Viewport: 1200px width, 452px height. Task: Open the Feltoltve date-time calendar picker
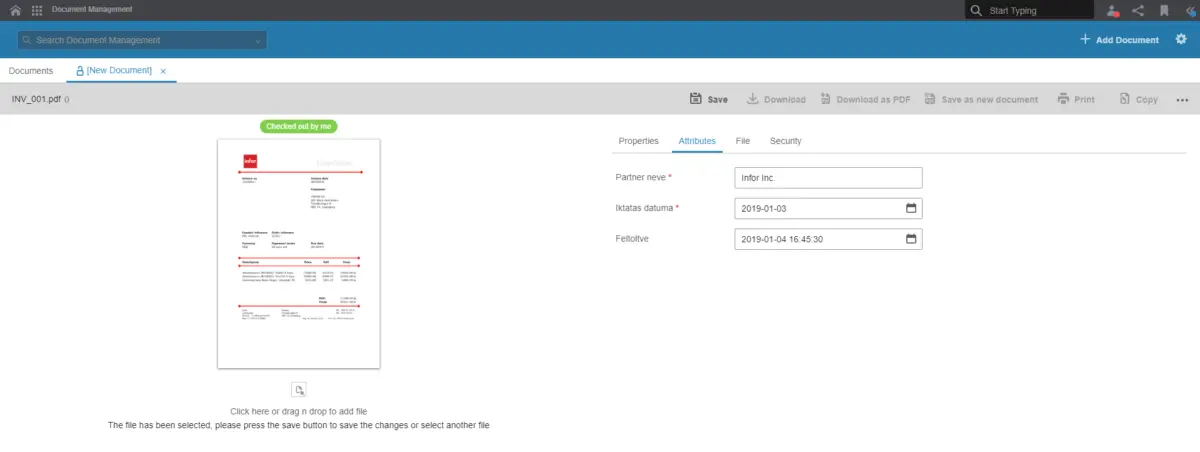911,239
